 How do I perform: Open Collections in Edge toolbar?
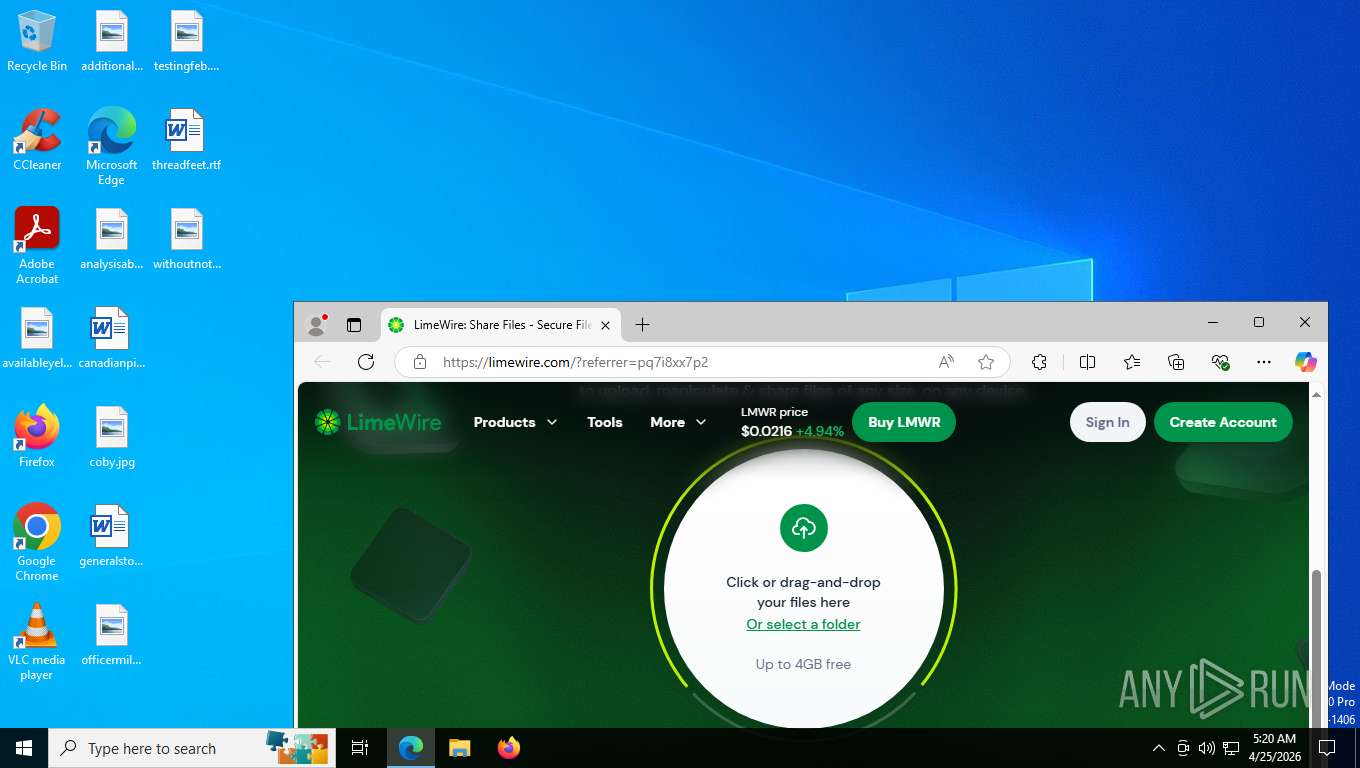pos(1176,362)
